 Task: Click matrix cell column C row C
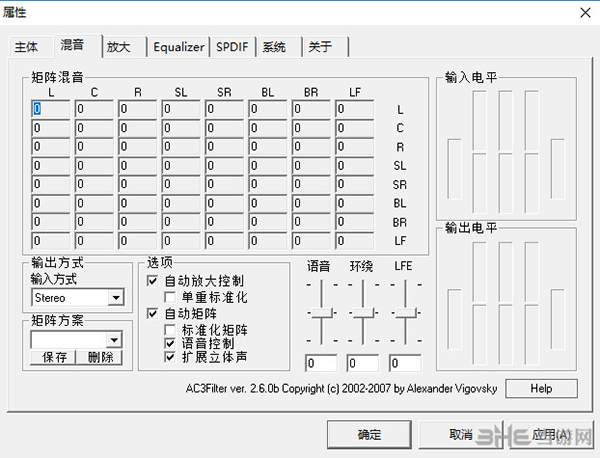click(94, 128)
